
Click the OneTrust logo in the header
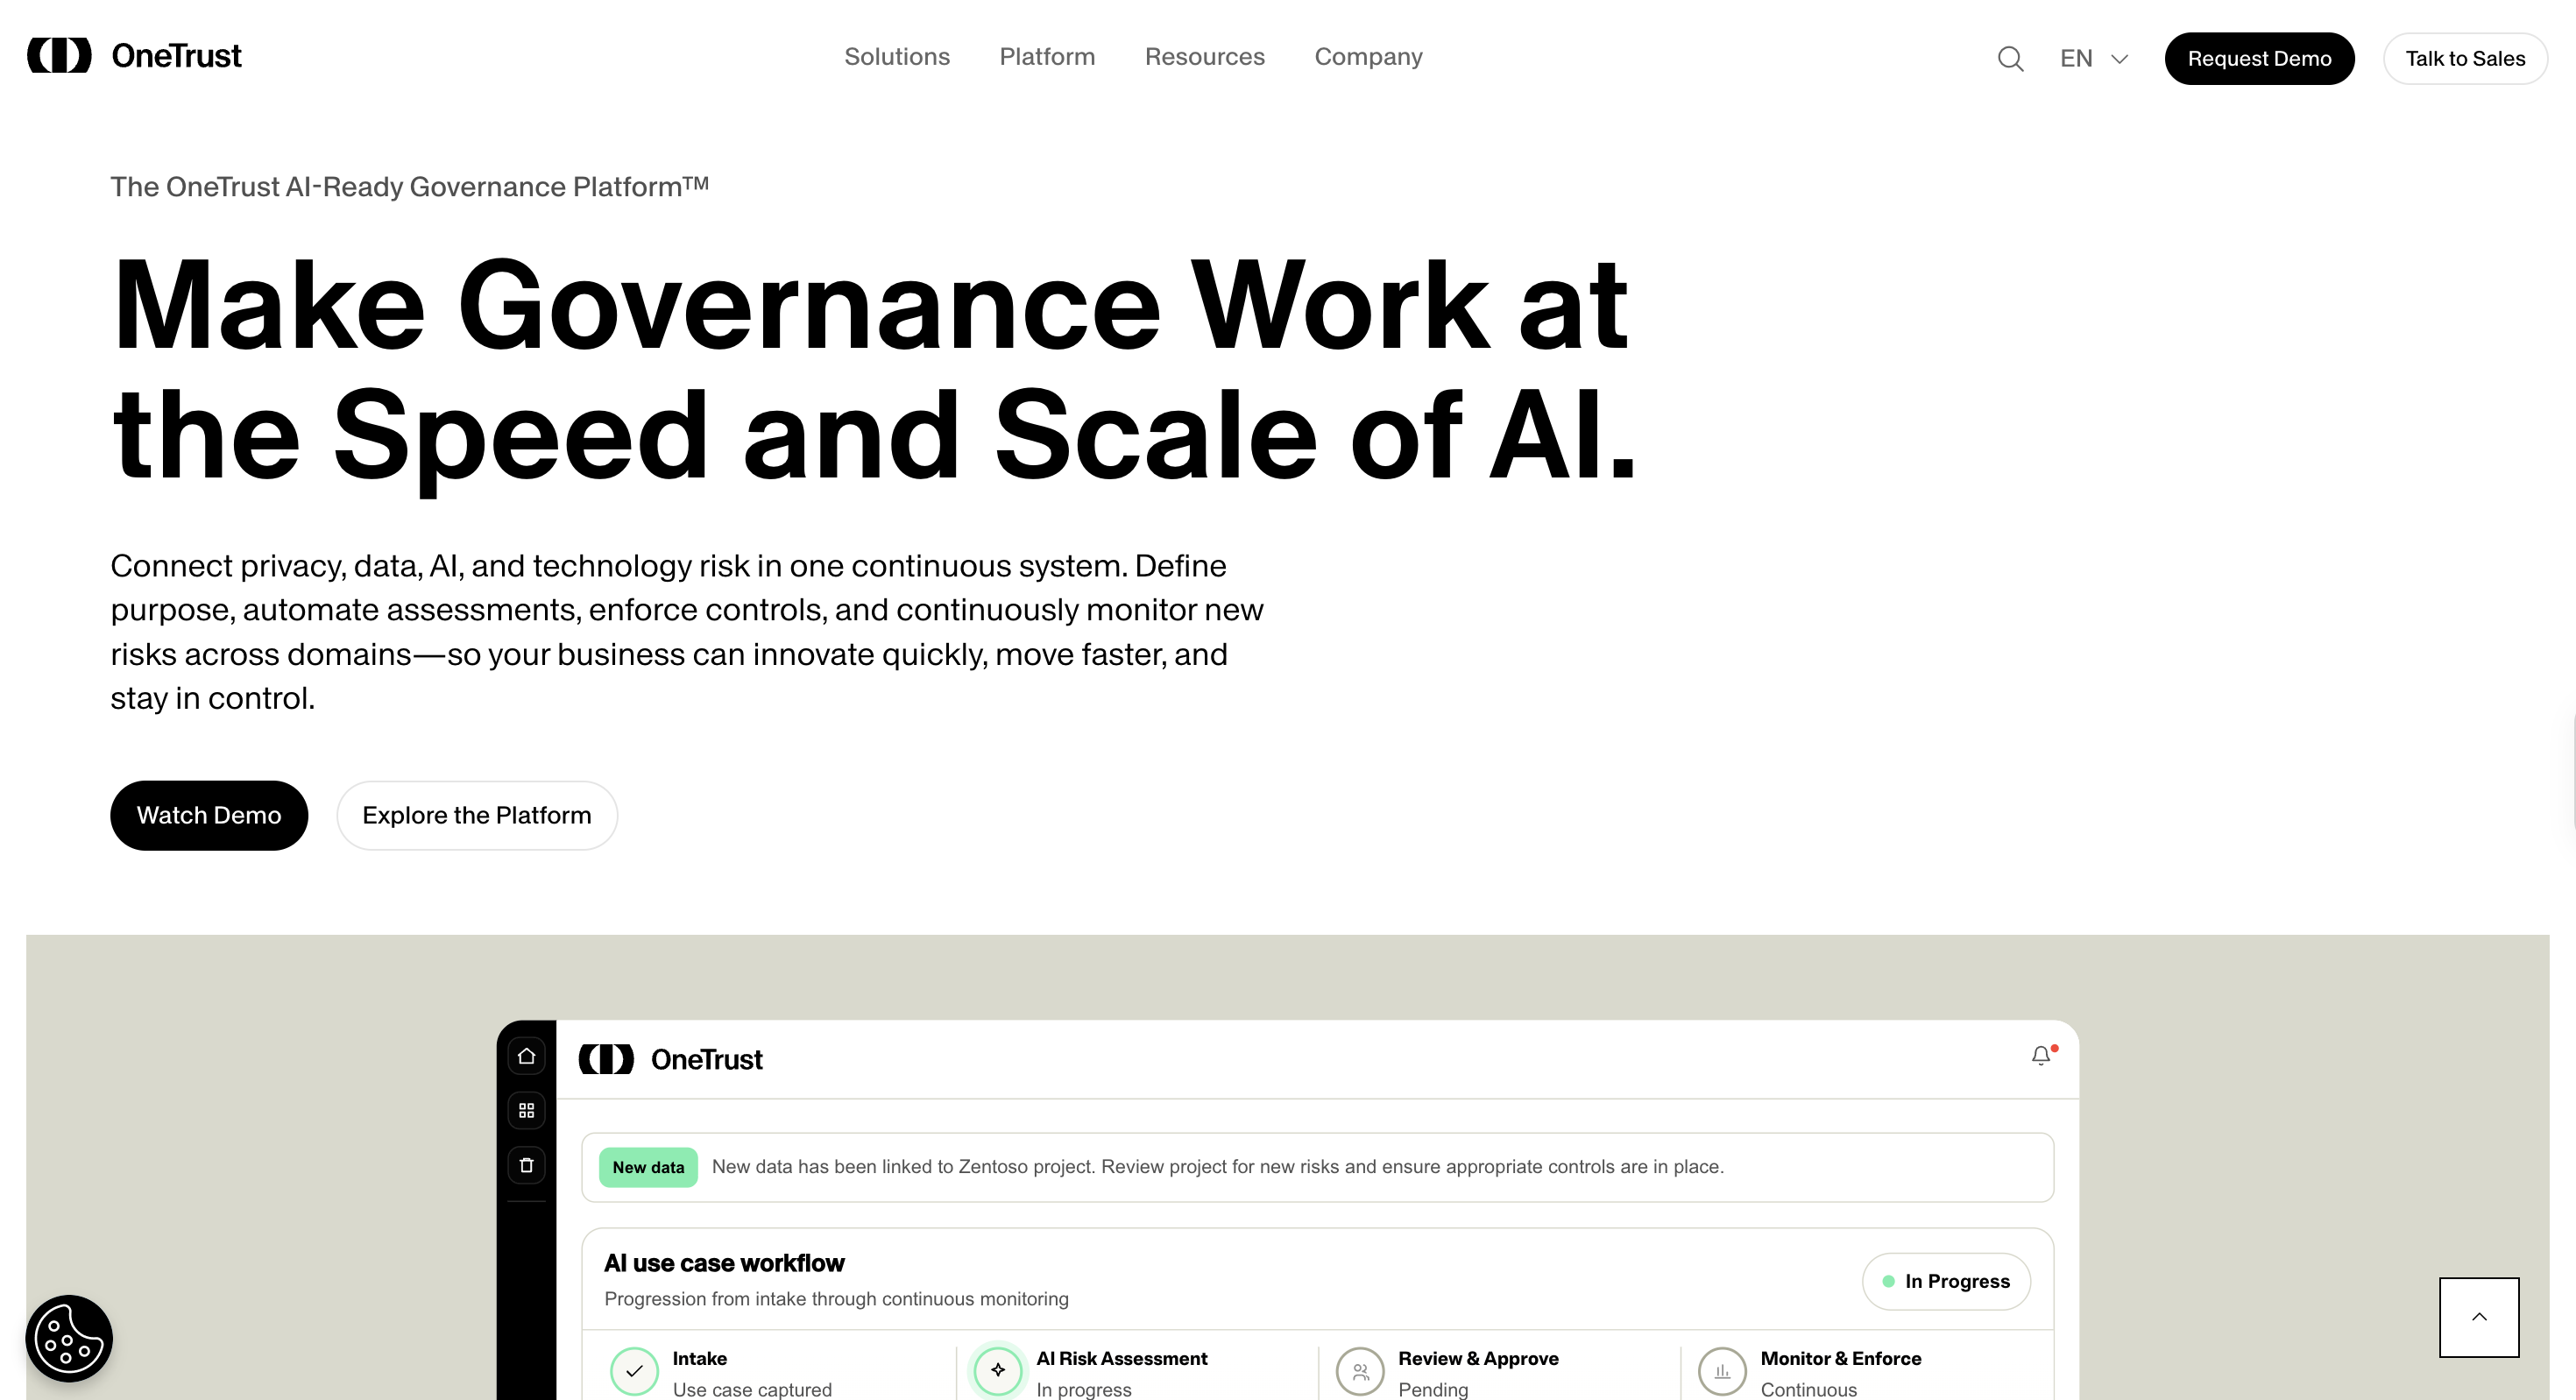pyautogui.click(x=134, y=56)
